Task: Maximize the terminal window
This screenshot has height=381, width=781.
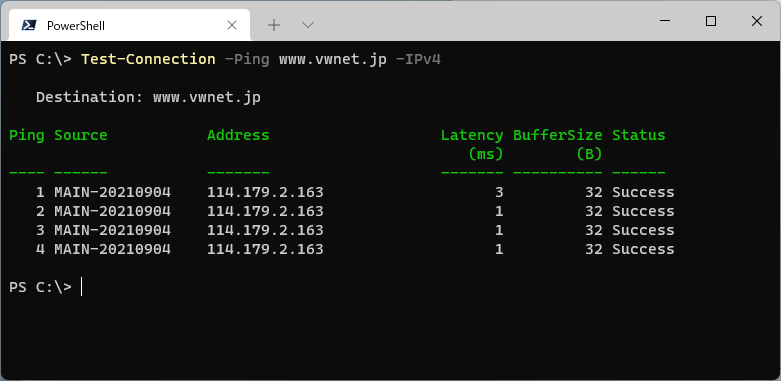Action: tap(711, 21)
